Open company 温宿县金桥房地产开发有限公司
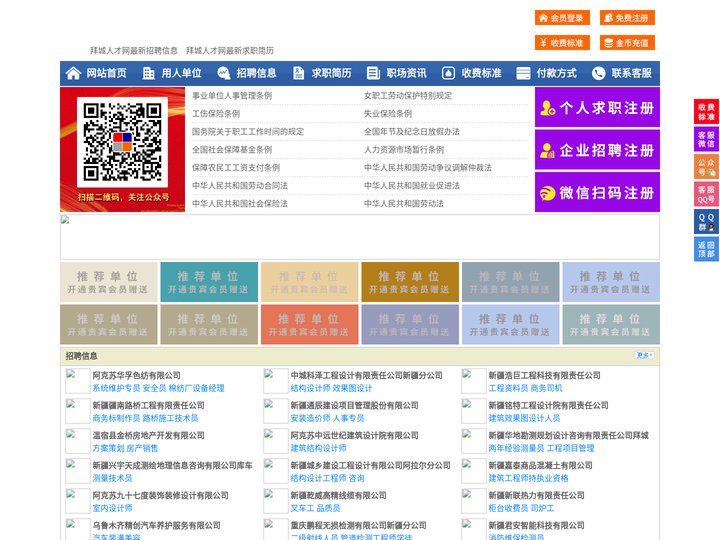 [x=148, y=435]
